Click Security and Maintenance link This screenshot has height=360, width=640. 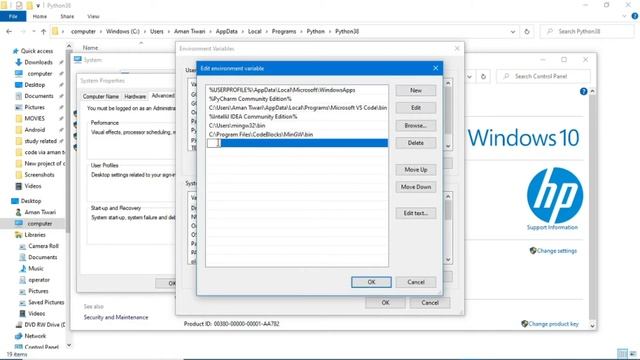point(116,317)
